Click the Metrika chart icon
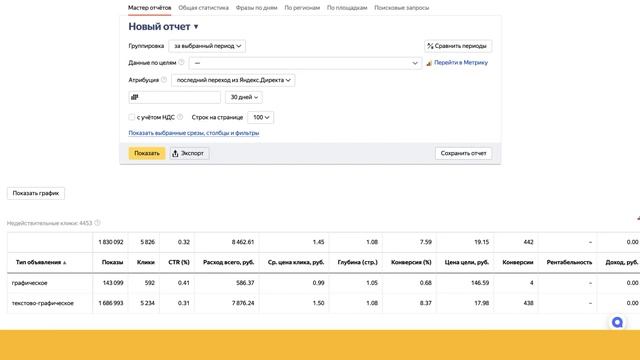The height and width of the screenshot is (360, 640). (429, 63)
